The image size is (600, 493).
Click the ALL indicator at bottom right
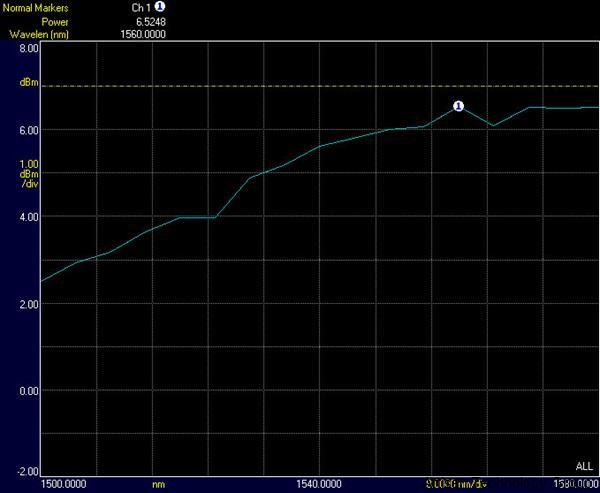pos(584,466)
